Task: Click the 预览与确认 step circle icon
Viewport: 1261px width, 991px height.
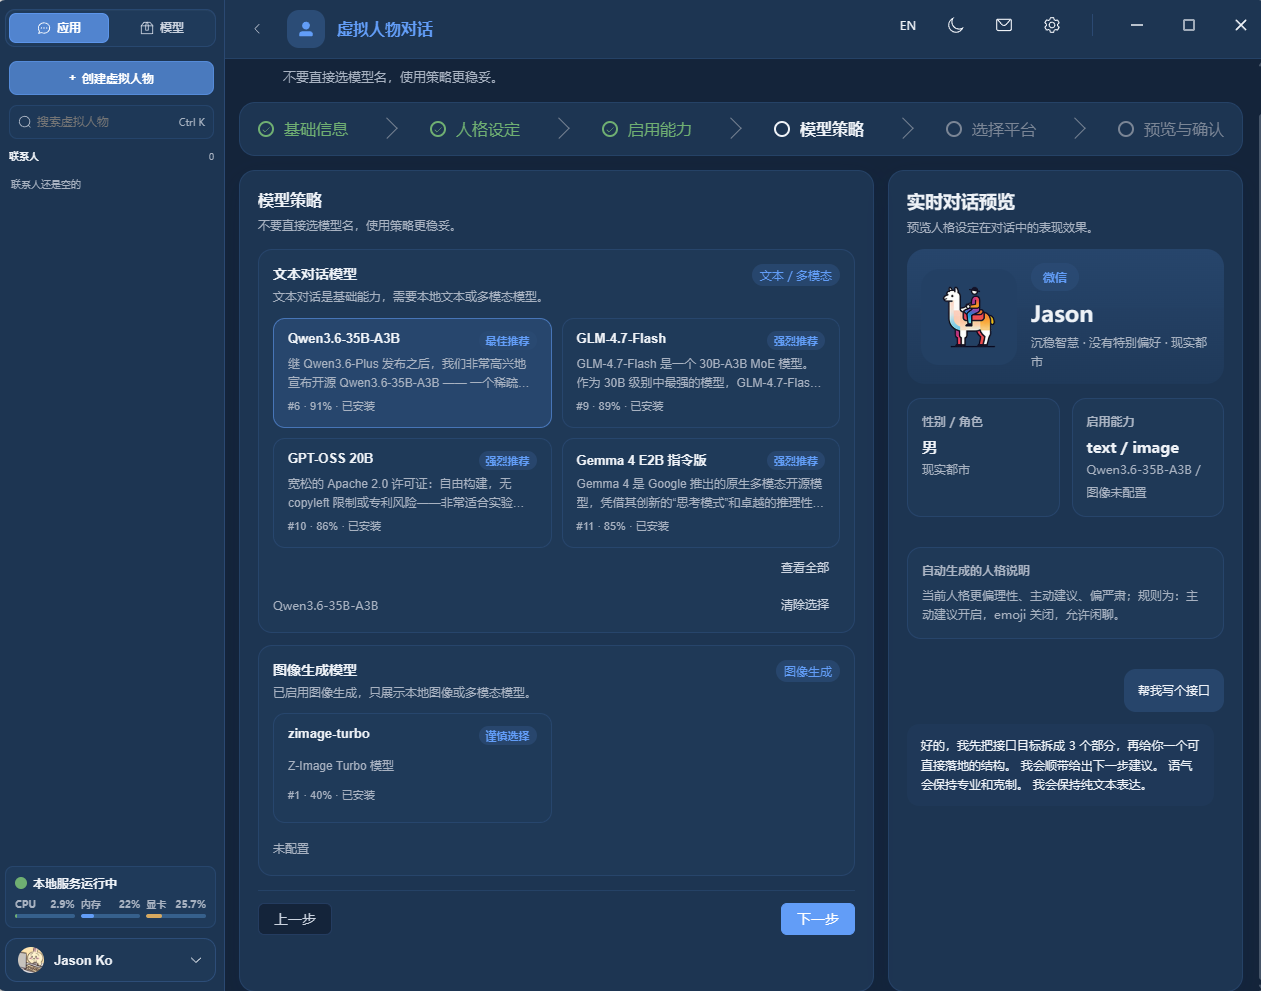Action: coord(1126,129)
